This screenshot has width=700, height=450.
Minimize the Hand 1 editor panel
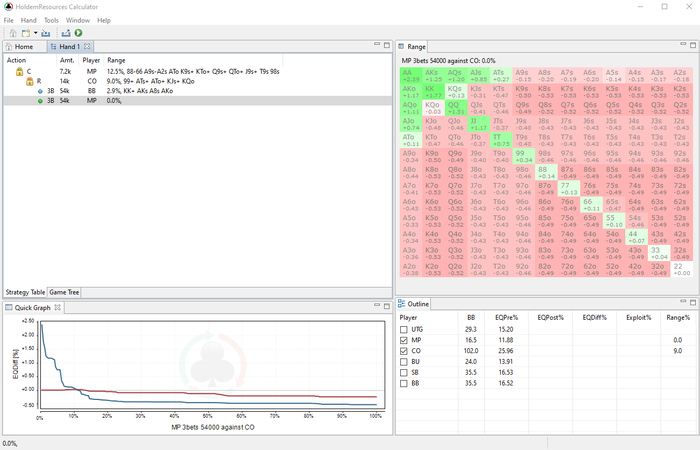[377, 44]
